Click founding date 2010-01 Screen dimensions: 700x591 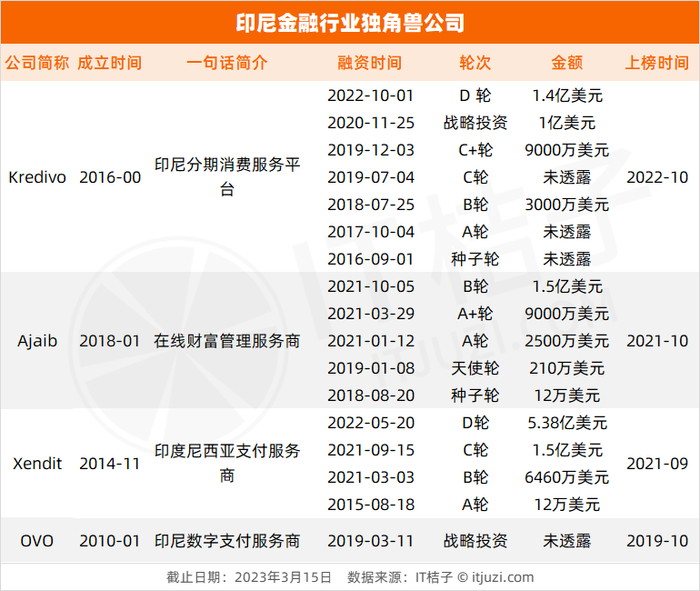(110, 541)
